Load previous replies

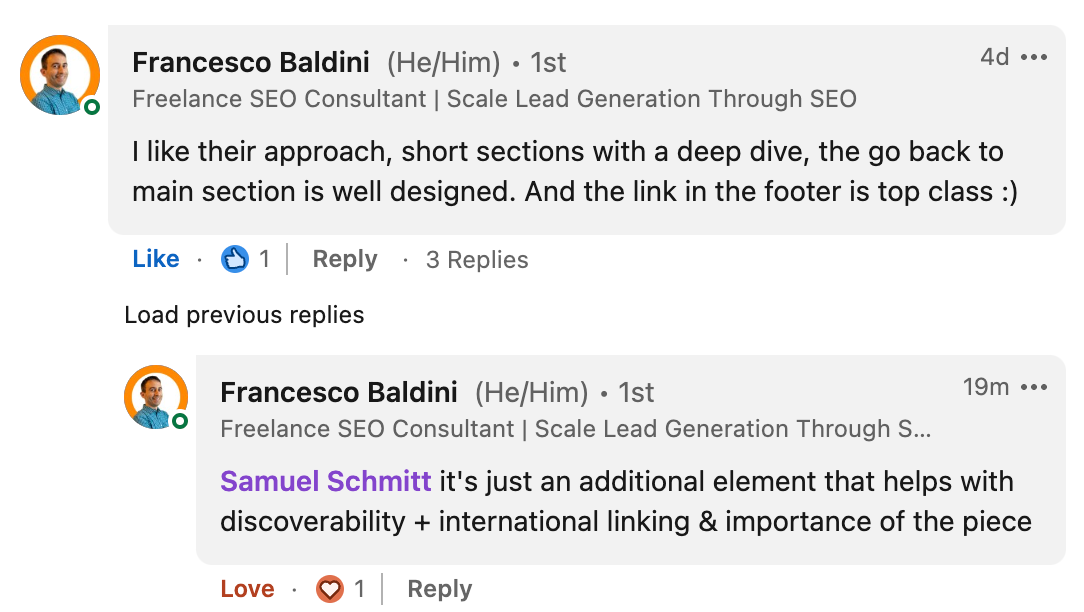[244, 315]
